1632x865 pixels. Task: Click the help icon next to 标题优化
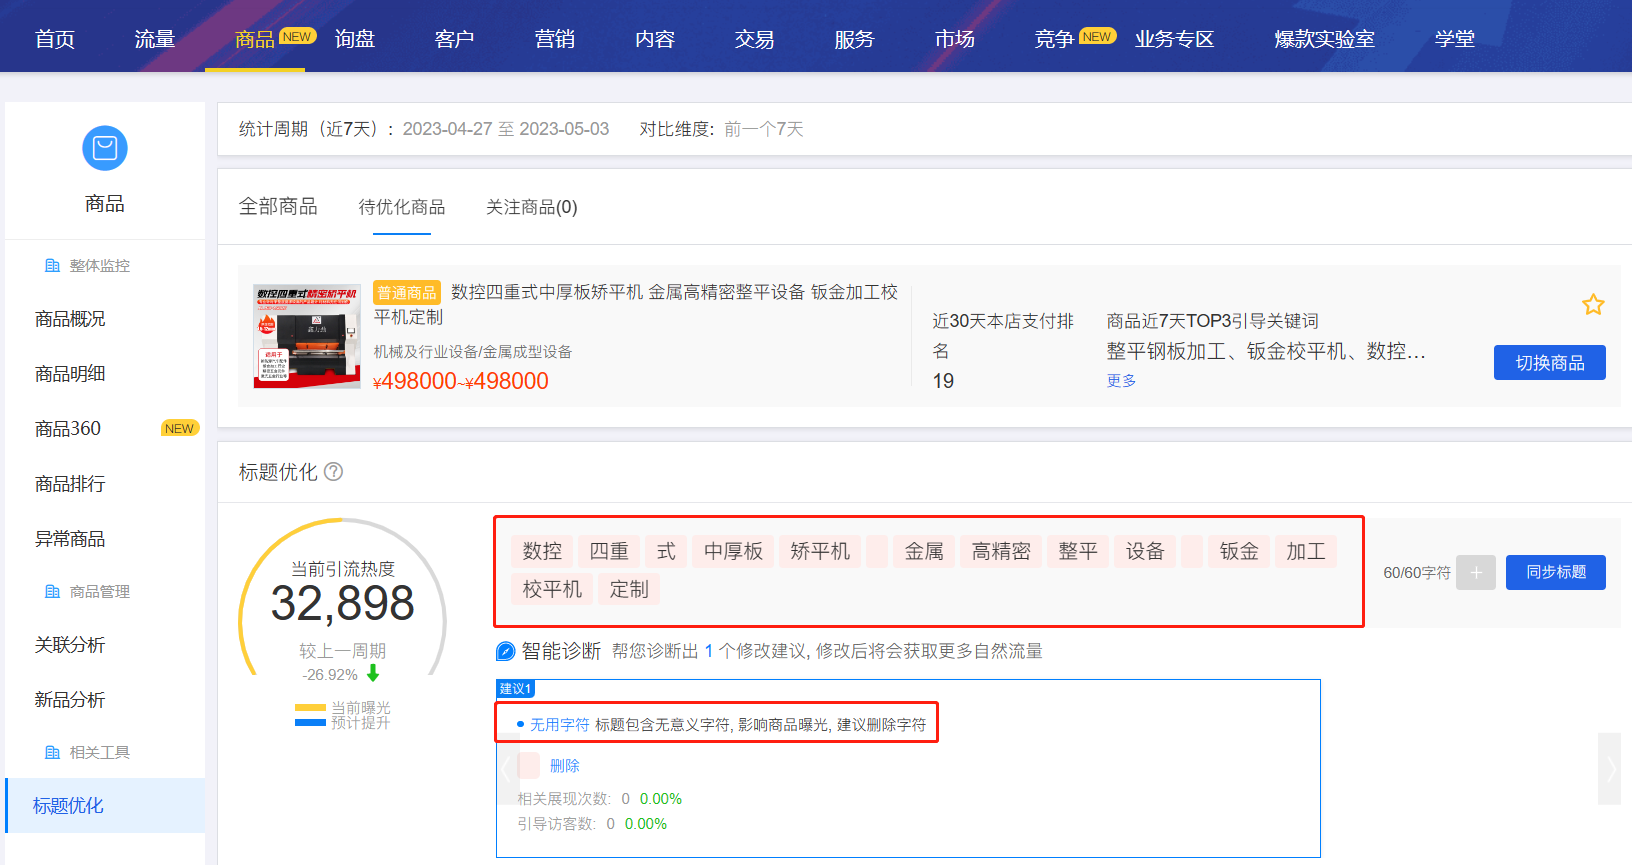tap(334, 472)
